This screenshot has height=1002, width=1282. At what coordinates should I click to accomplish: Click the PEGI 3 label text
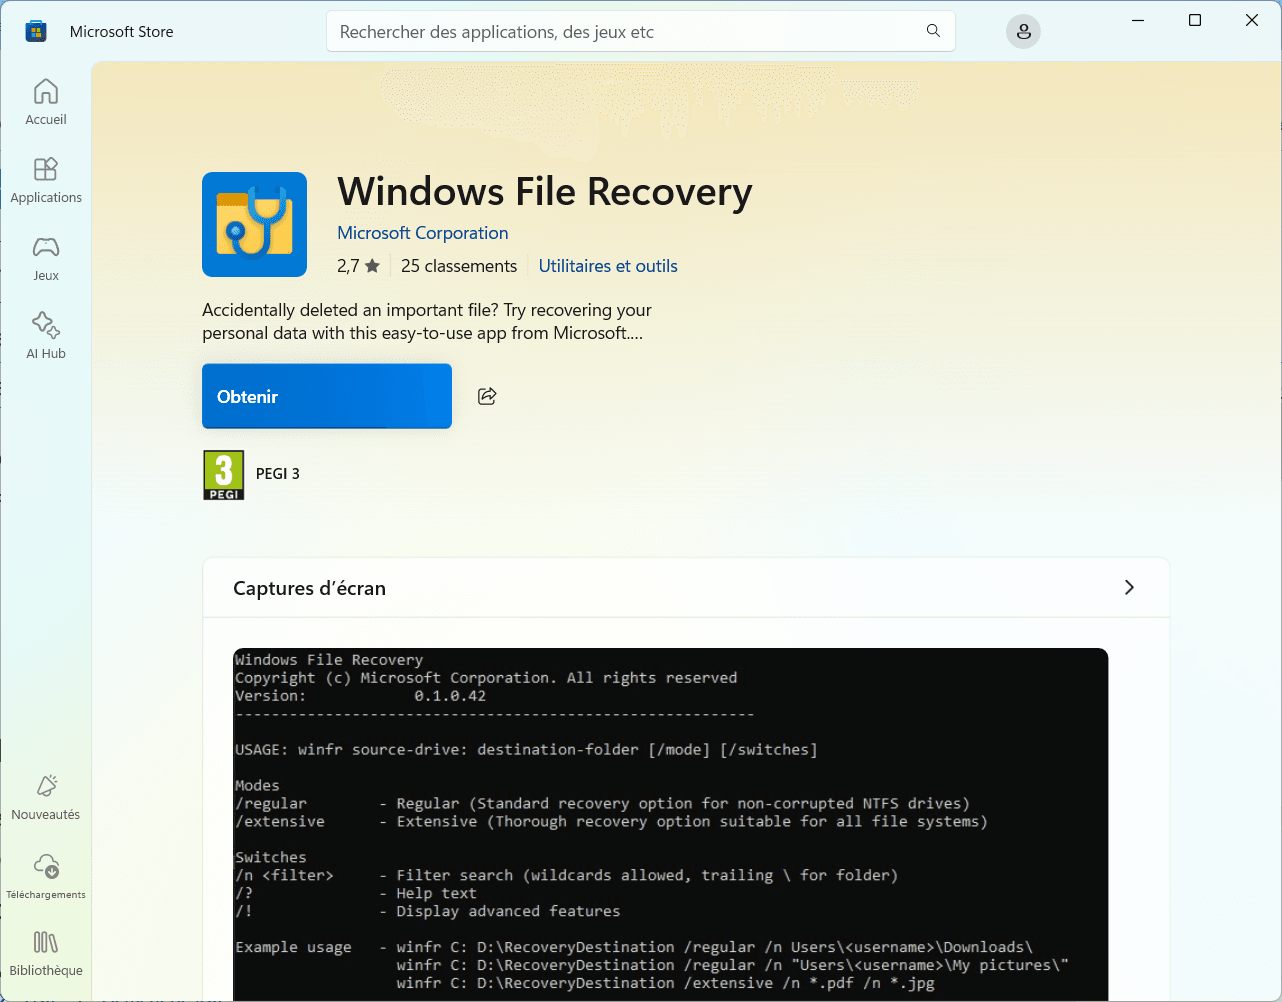(x=278, y=474)
